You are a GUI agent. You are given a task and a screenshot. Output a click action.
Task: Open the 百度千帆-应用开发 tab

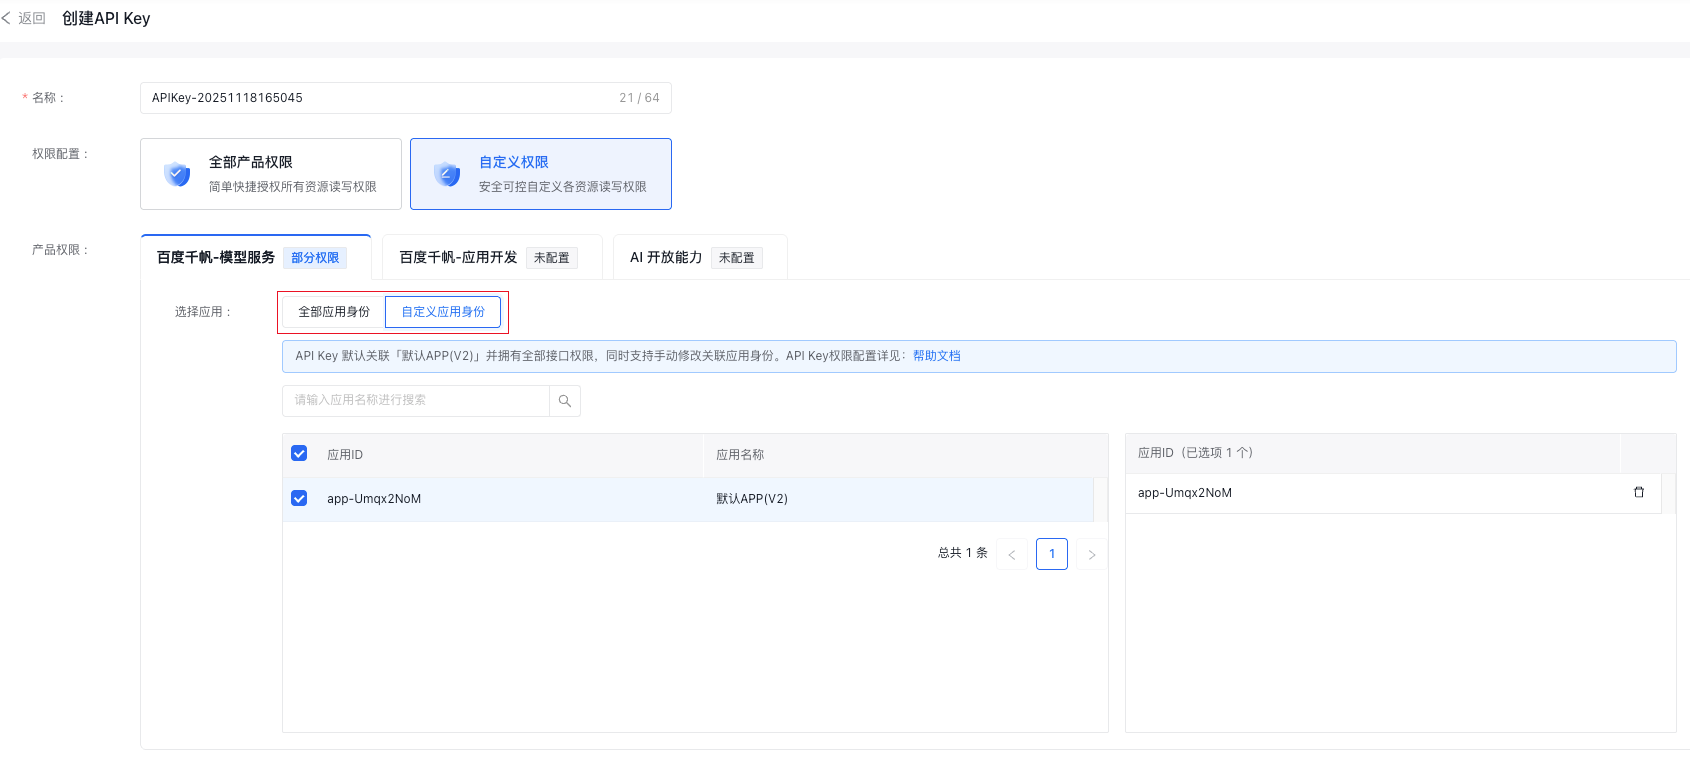pos(492,257)
